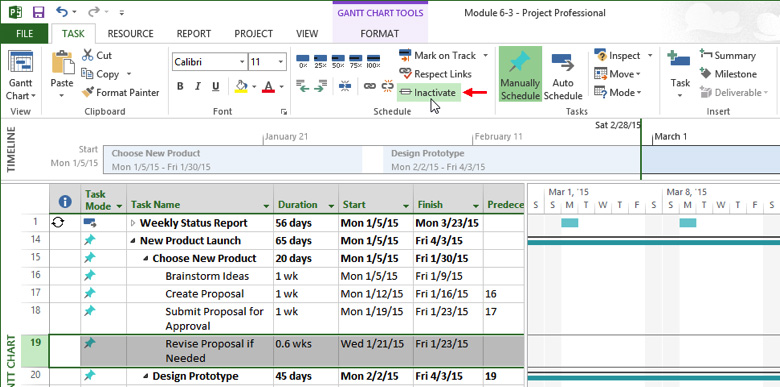
Task: Click the Mar 2 status report Gantt bar
Action: point(570,223)
